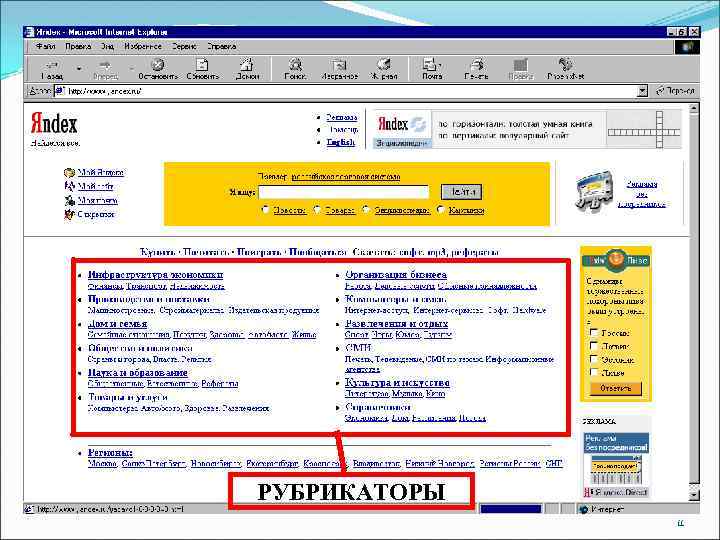The width and height of the screenshot is (720, 540).
Task: Click the Yandex Bar advertisement image
Action: (x=594, y=192)
